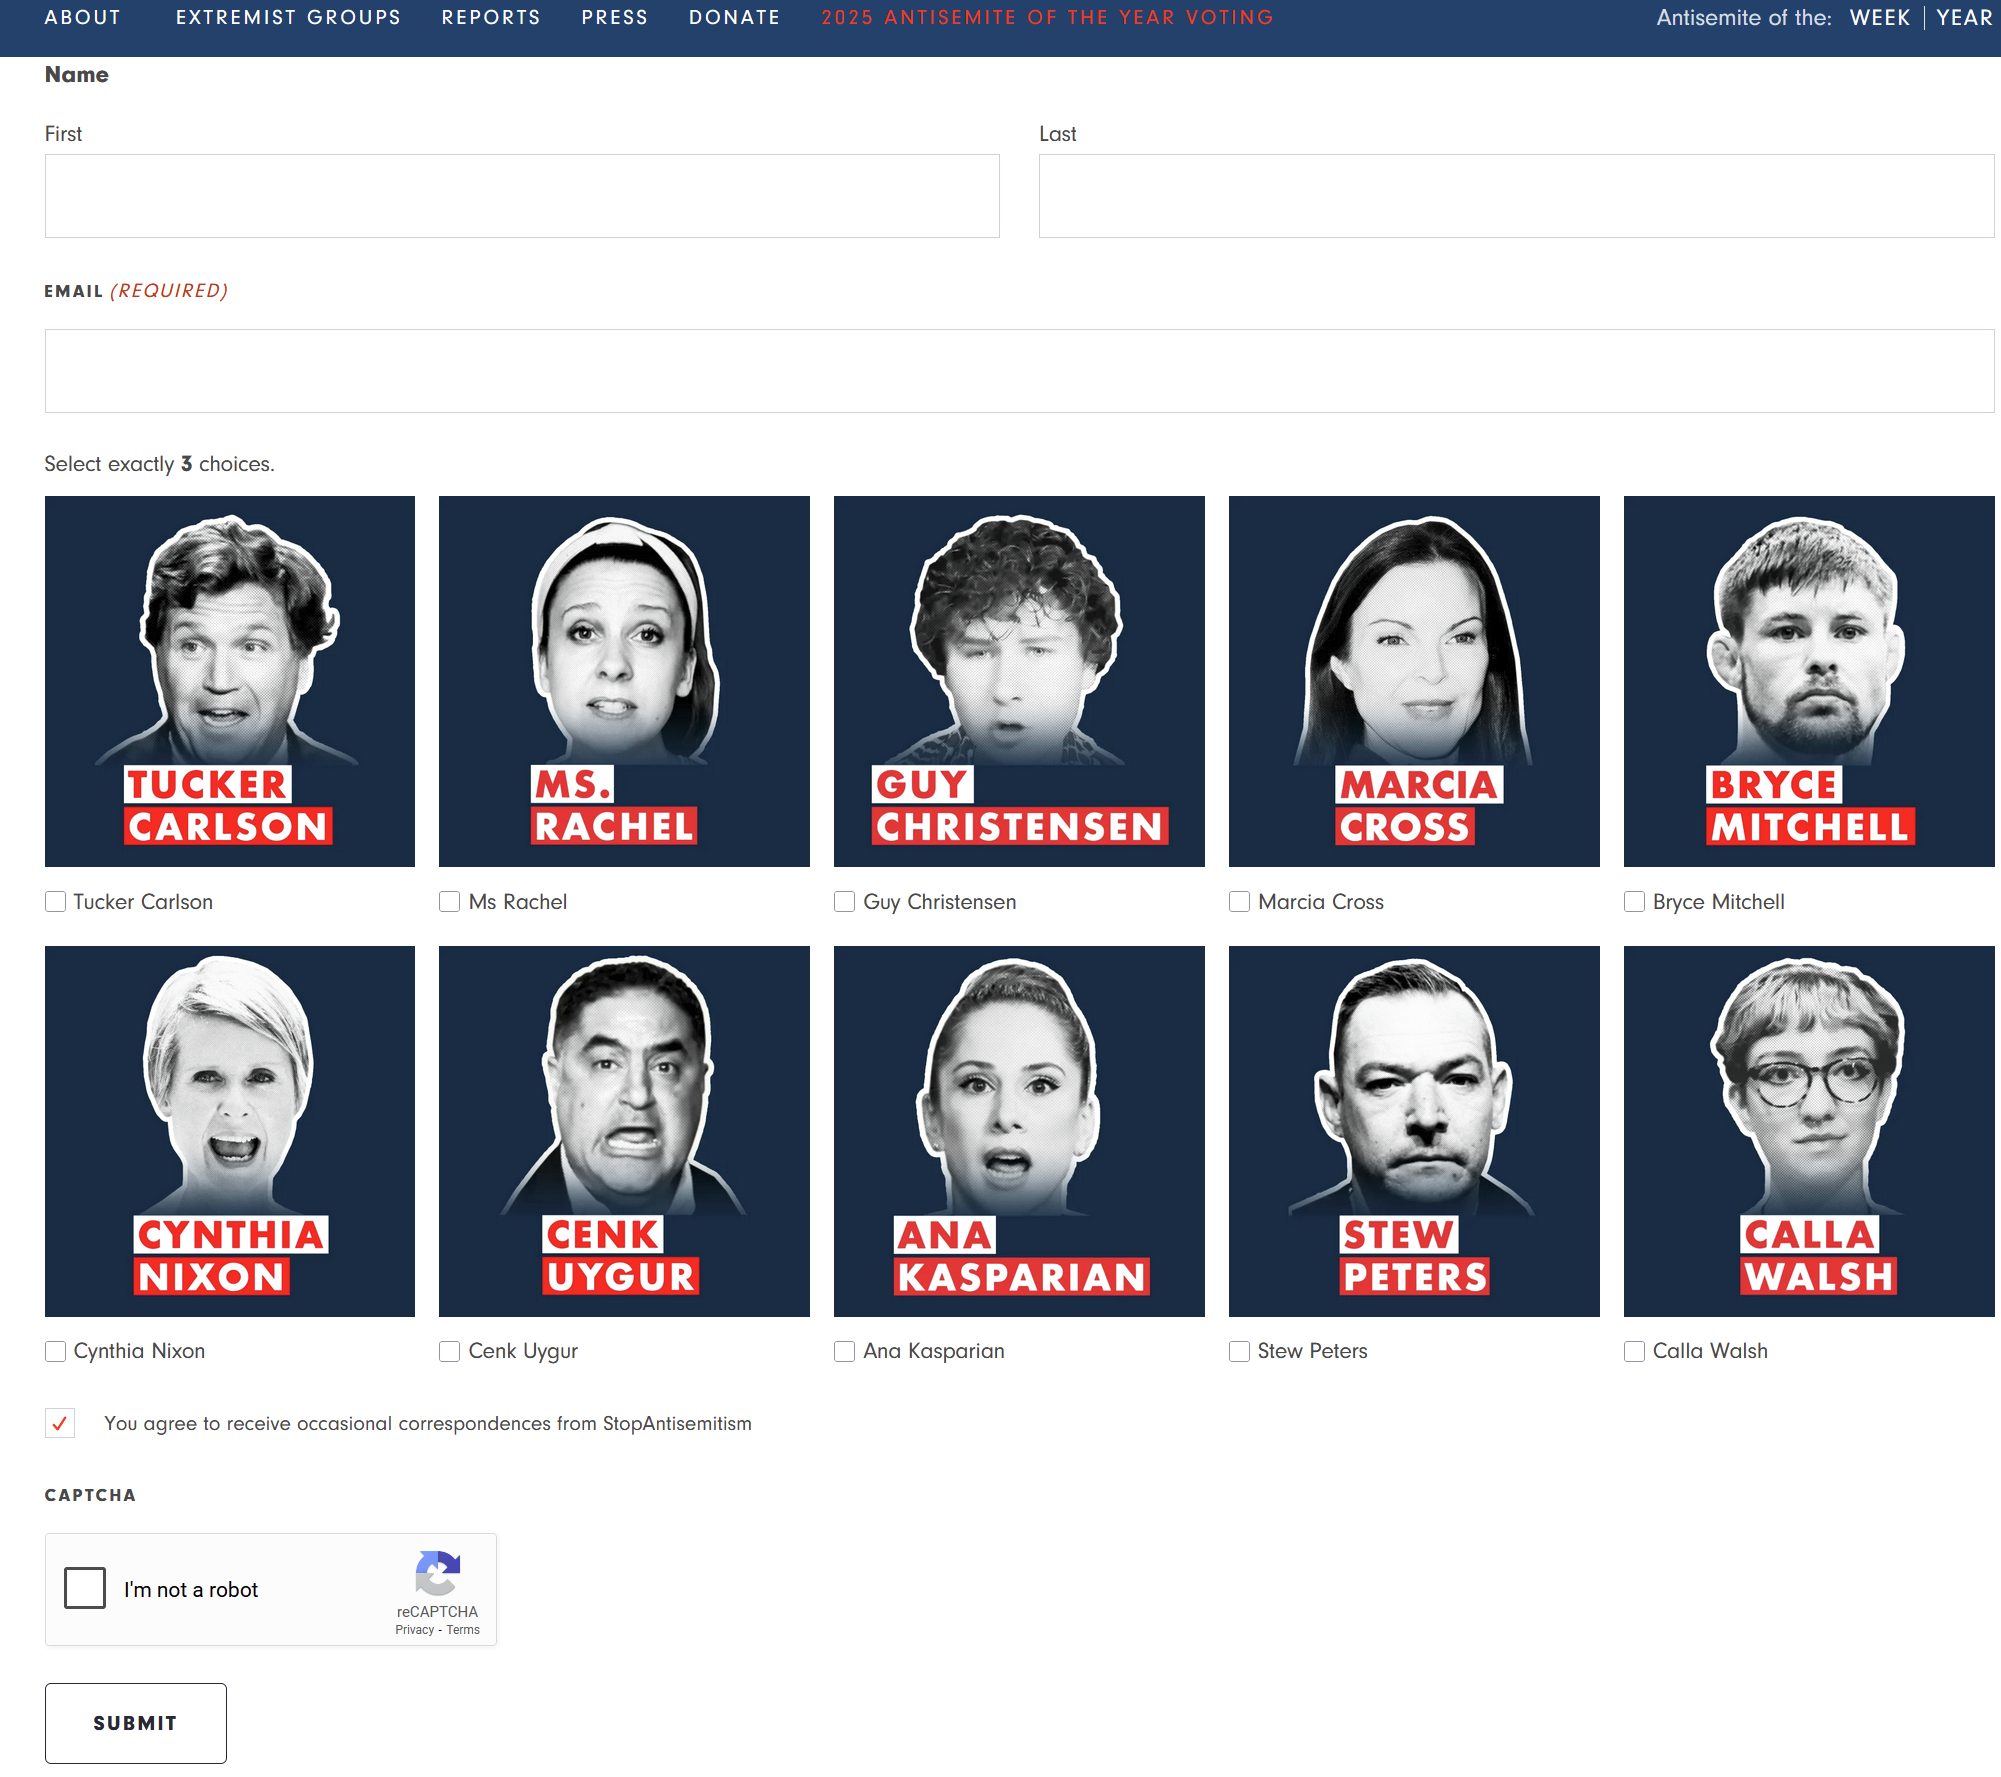The image size is (2001, 1777).
Task: Open 2025 Antisemite of the Year Voting
Action: pyautogui.click(x=1047, y=18)
